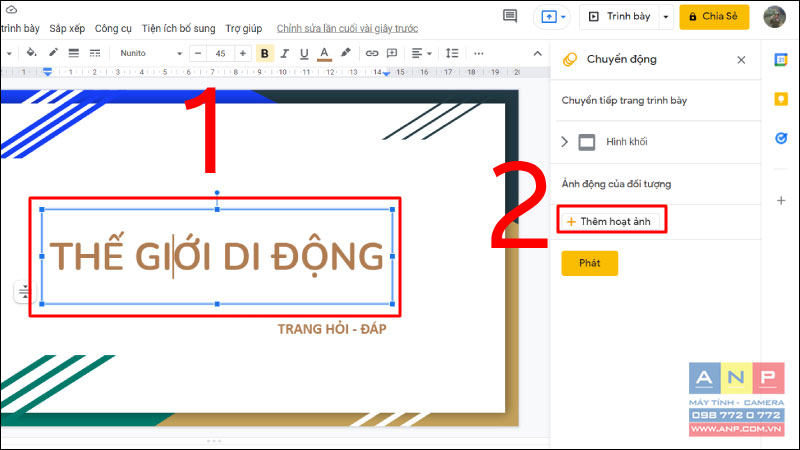Toggle italic formatting

[x=284, y=53]
